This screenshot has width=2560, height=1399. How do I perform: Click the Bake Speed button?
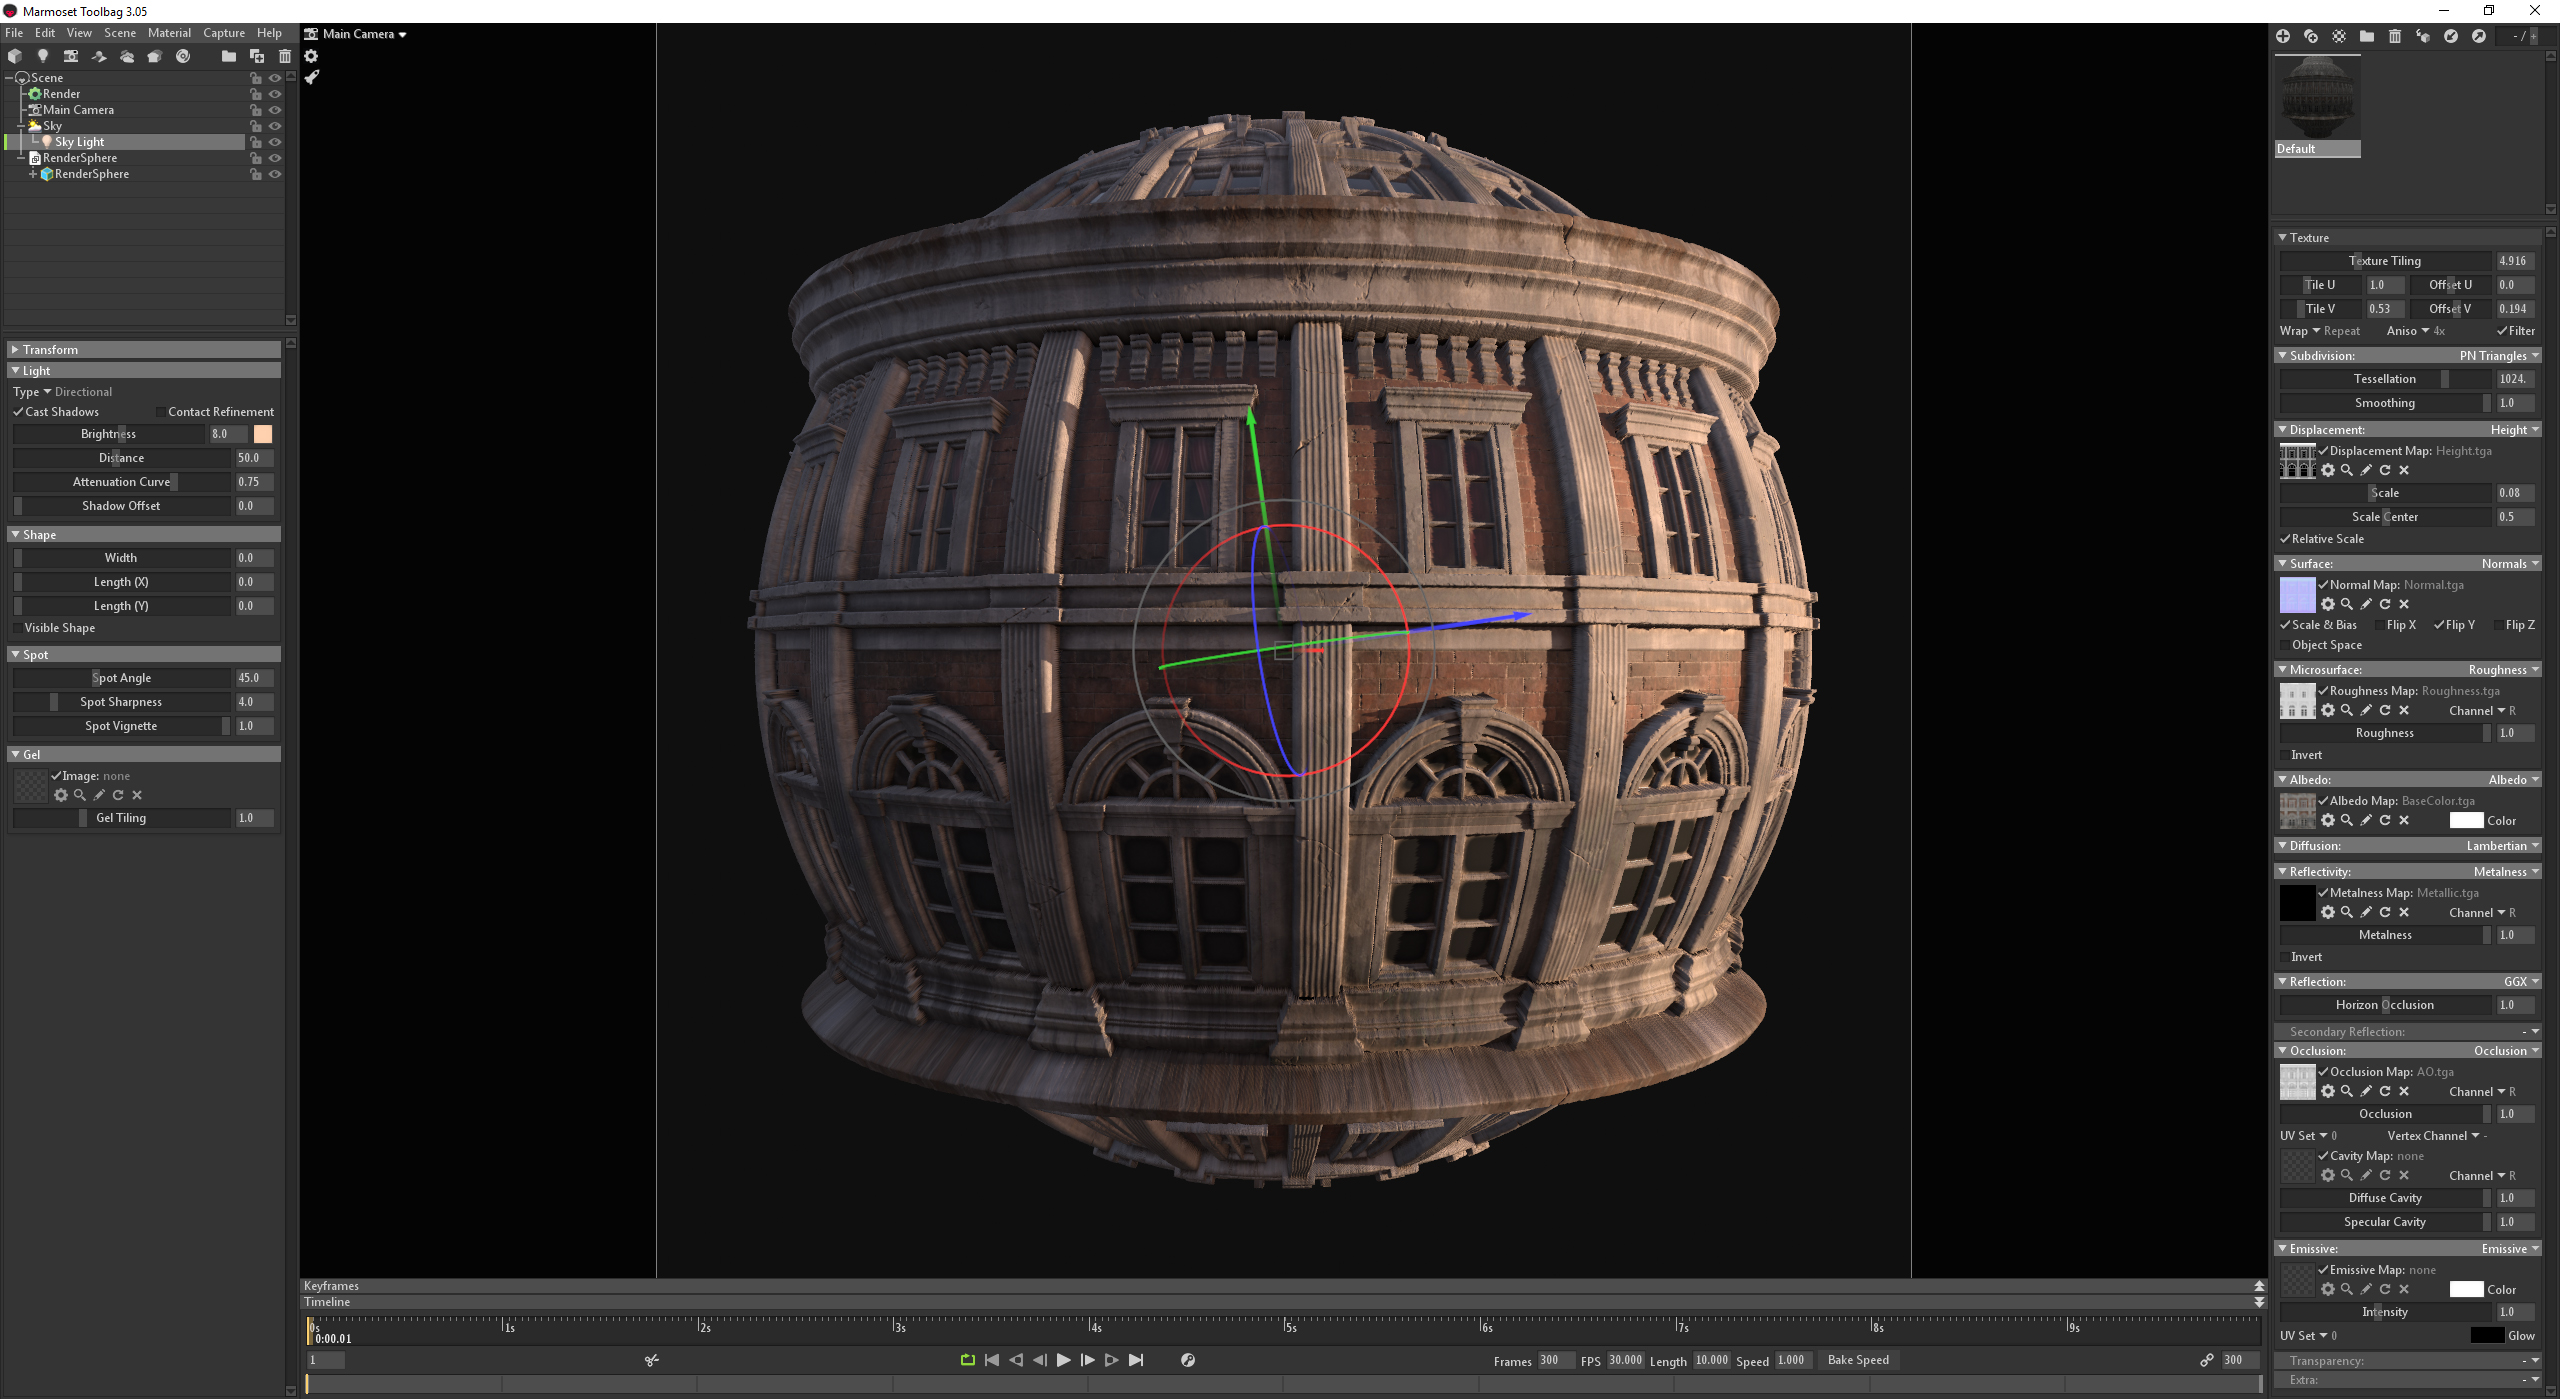(x=1858, y=1360)
